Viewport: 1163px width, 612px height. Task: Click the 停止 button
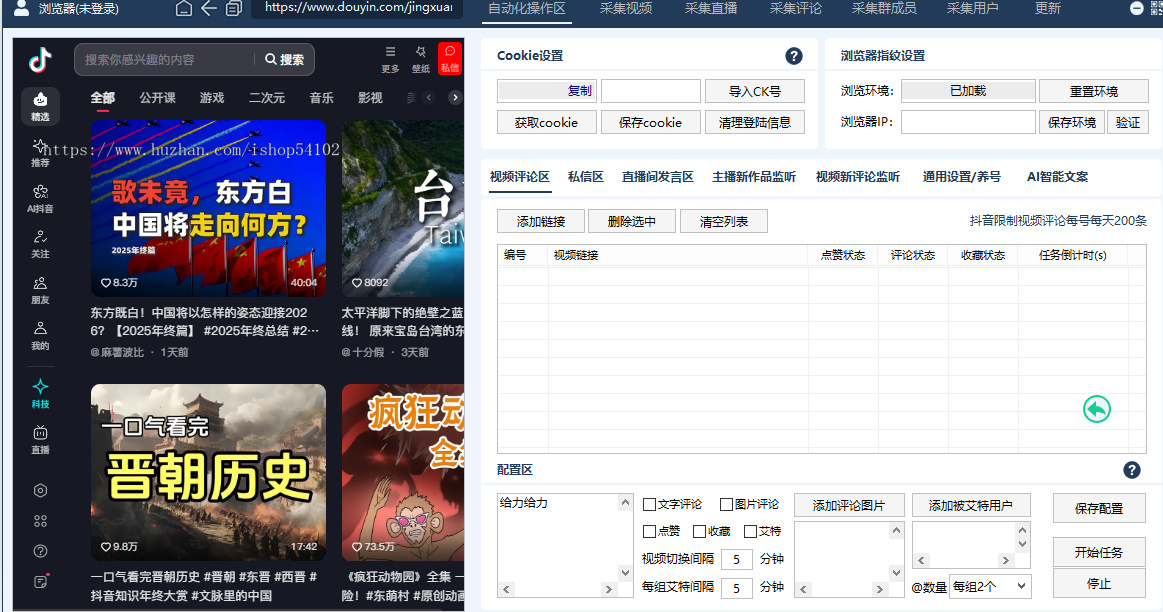(x=1098, y=583)
